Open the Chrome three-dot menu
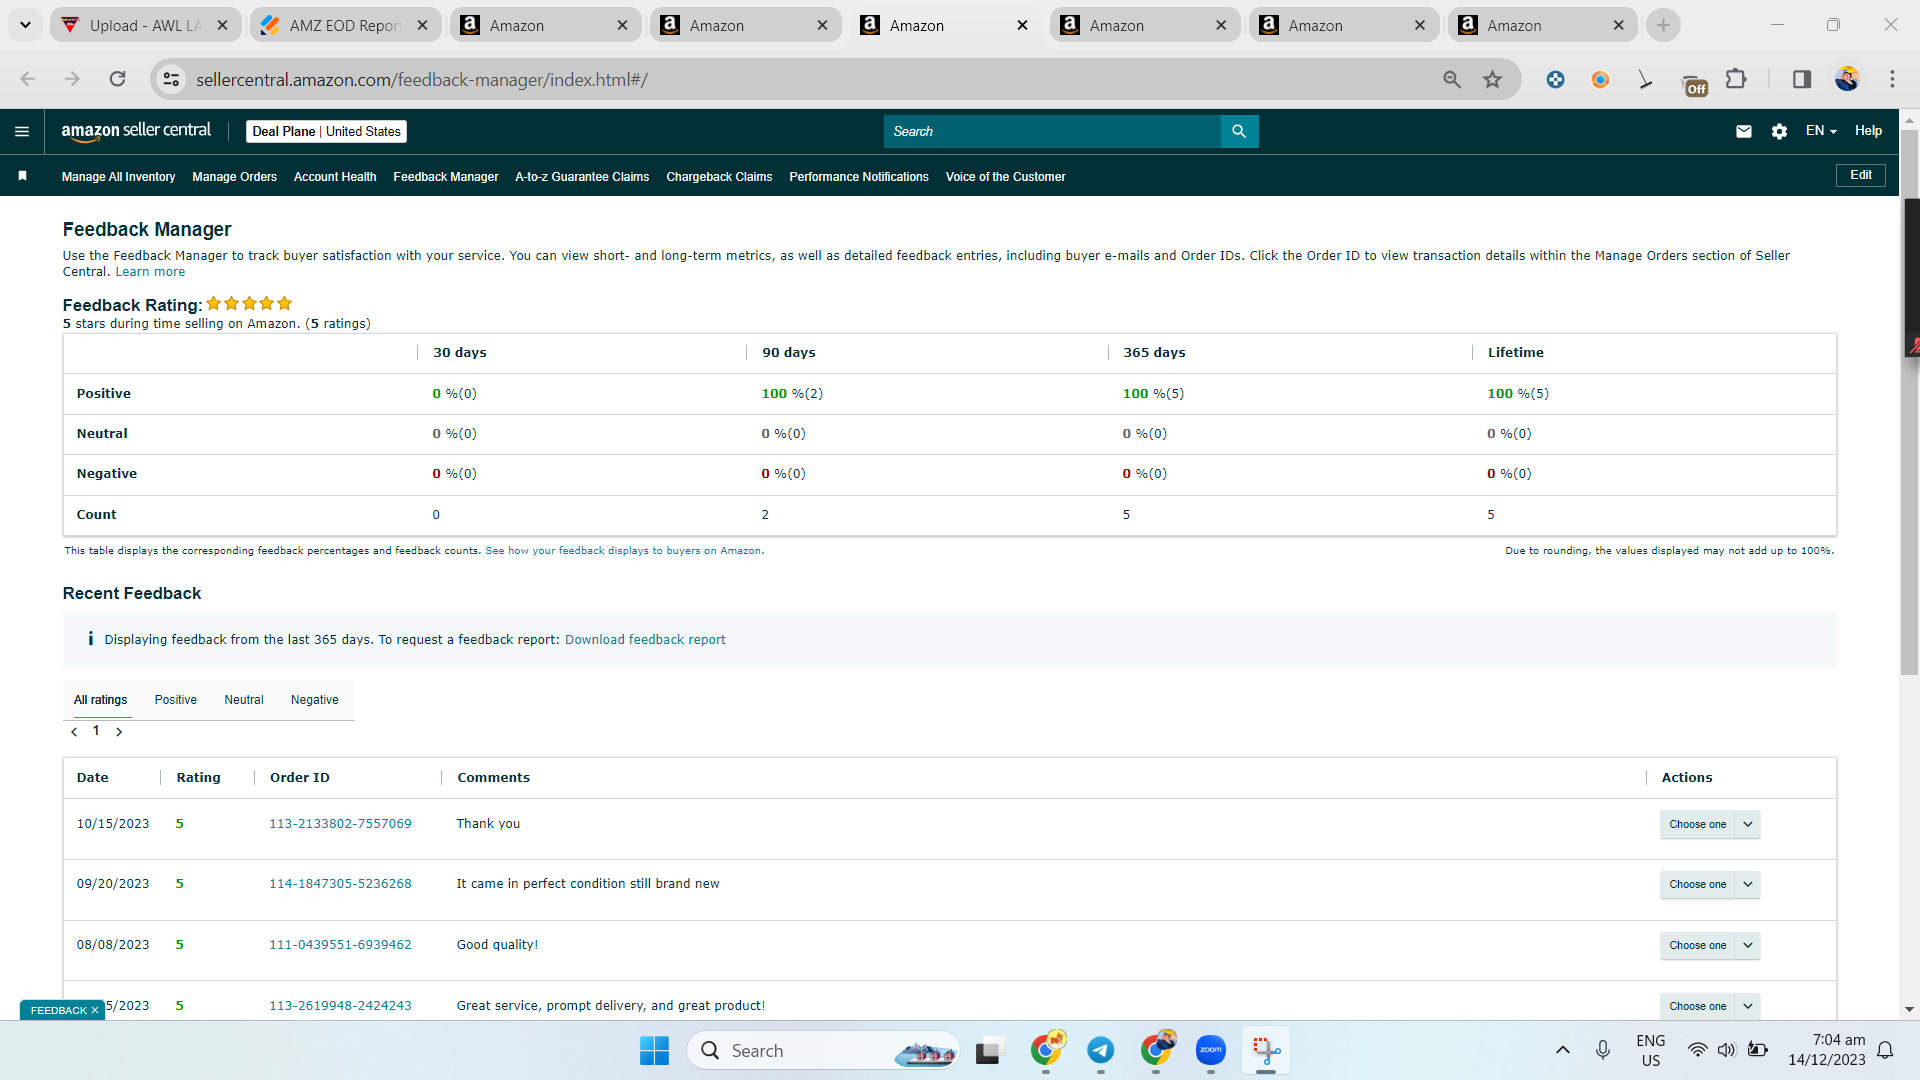 click(x=1892, y=79)
